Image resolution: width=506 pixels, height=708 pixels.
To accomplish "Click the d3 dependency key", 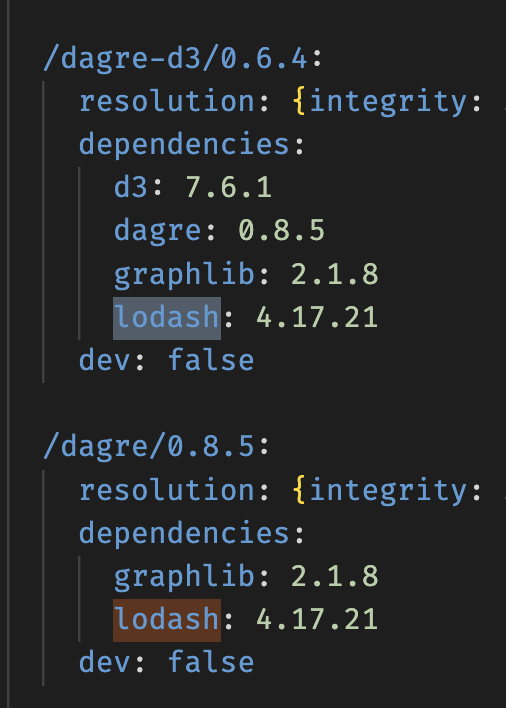I will point(131,188).
